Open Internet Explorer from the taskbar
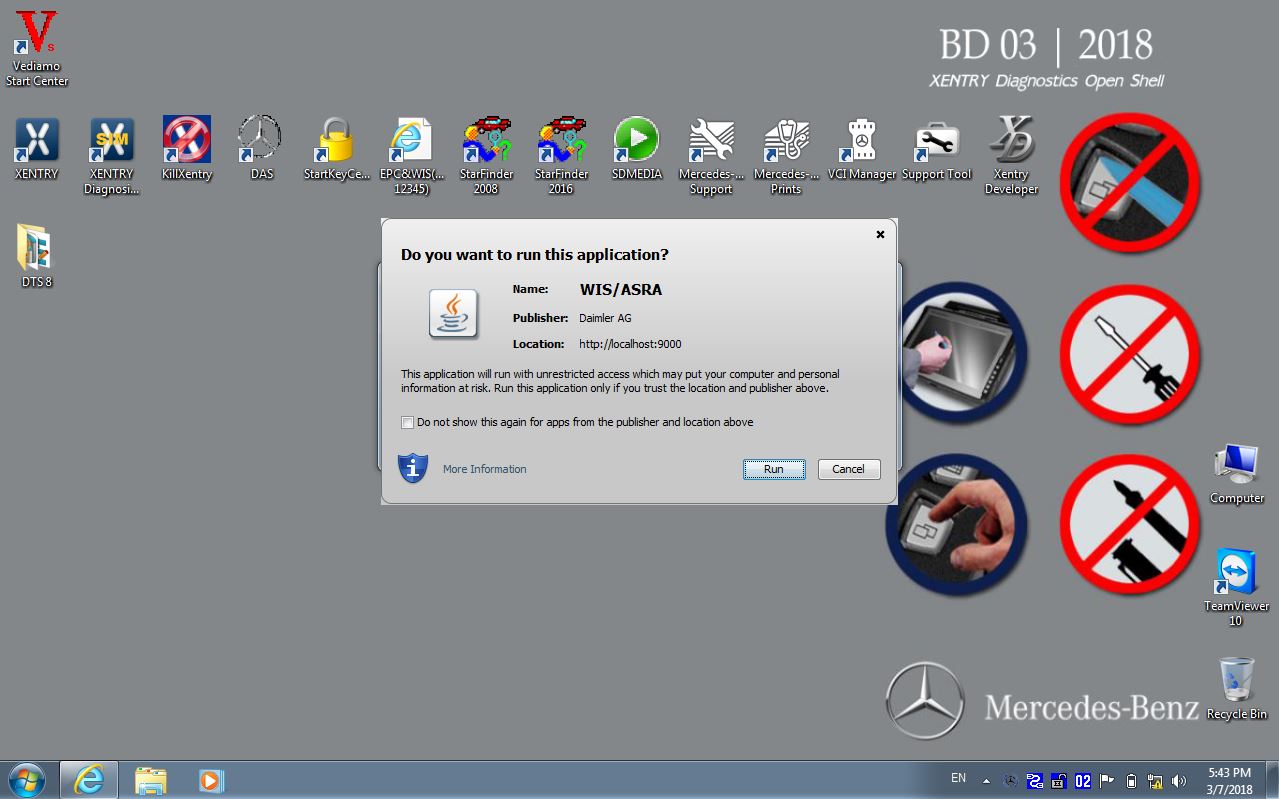 (89, 780)
